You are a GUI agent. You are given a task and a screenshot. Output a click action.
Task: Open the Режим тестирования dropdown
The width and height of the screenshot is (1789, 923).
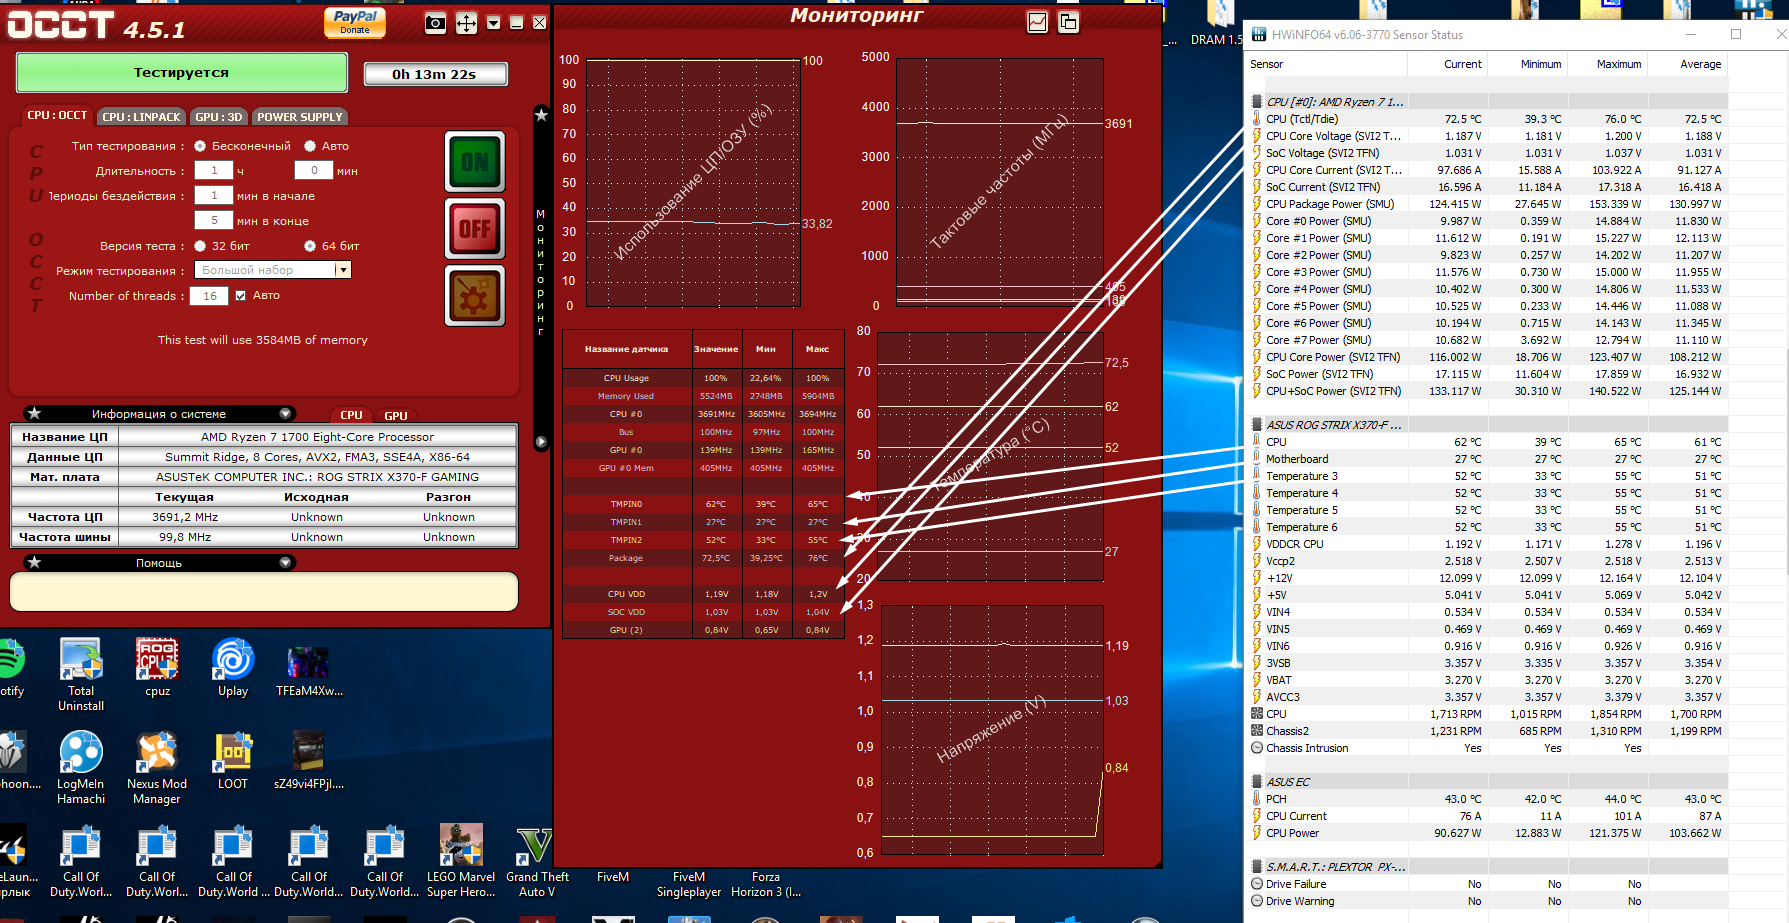coord(343,270)
